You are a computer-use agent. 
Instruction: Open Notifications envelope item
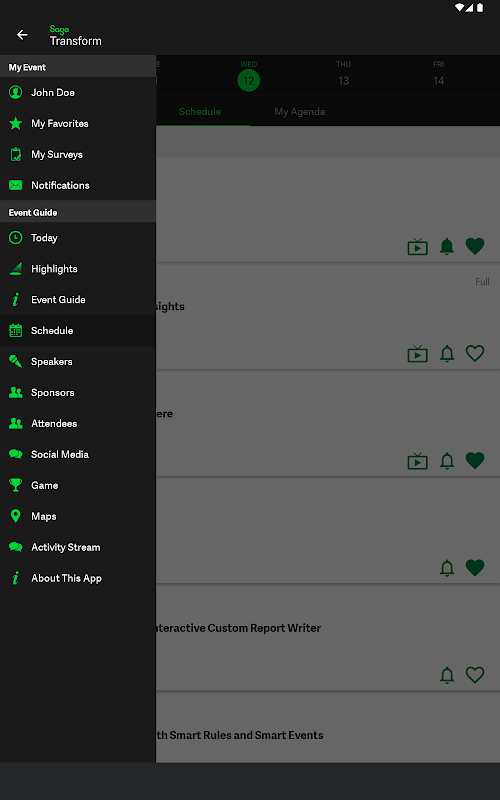pos(78,185)
